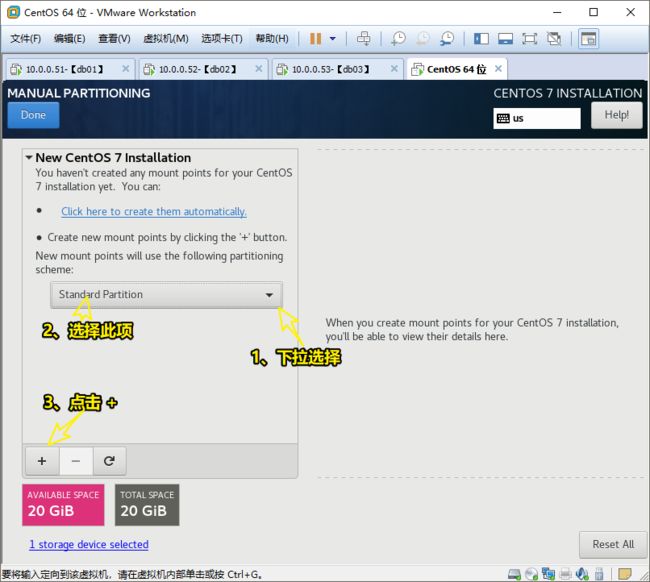Click the printer status bar icon
650x582 pixels.
tap(565, 574)
